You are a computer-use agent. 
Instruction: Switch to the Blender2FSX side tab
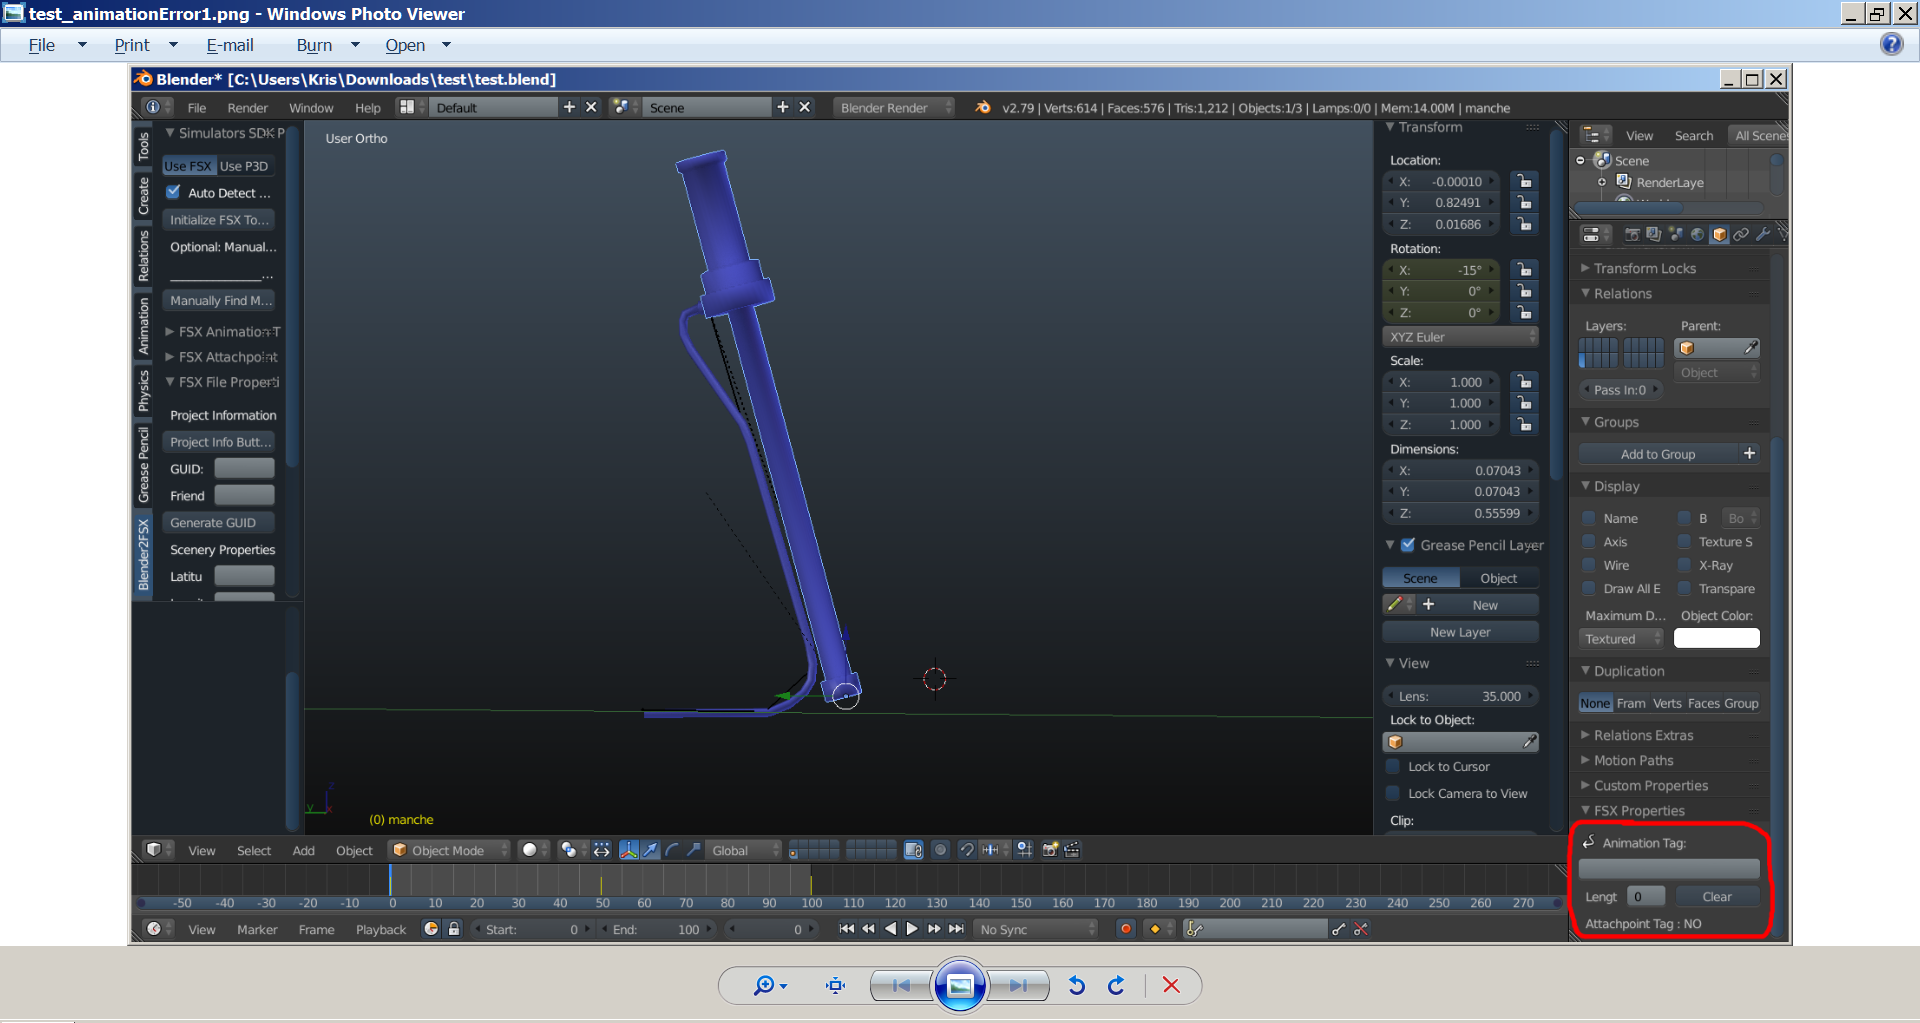click(143, 553)
